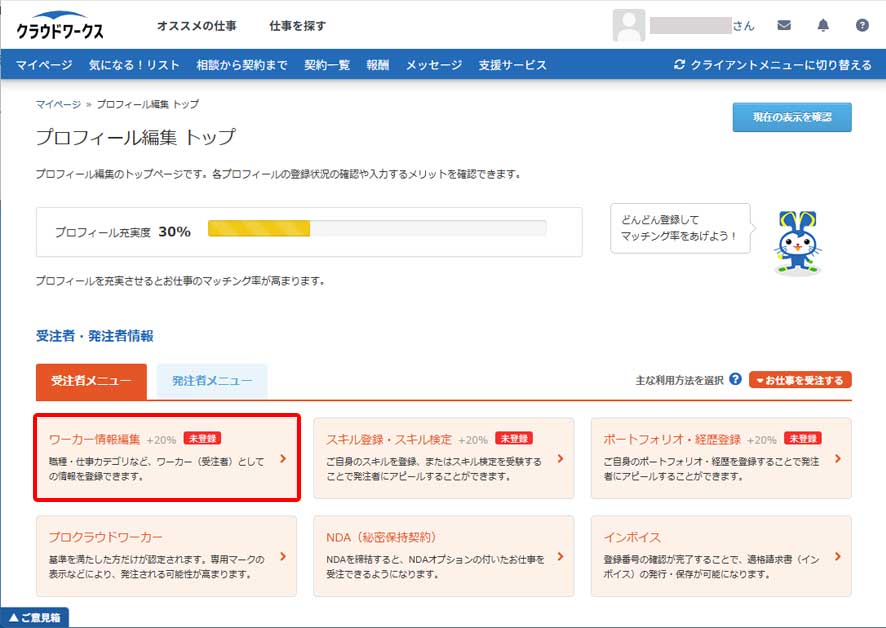Click help icon beside 主な利用方法を選択
Viewport: 886px width, 628px height.
[x=735, y=380]
